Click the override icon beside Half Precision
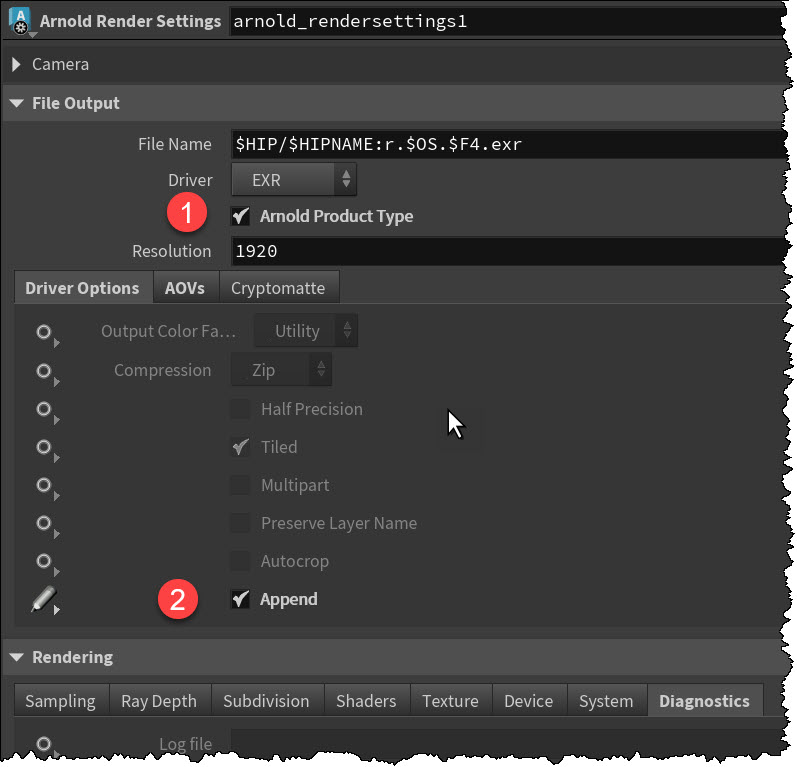 (44, 410)
